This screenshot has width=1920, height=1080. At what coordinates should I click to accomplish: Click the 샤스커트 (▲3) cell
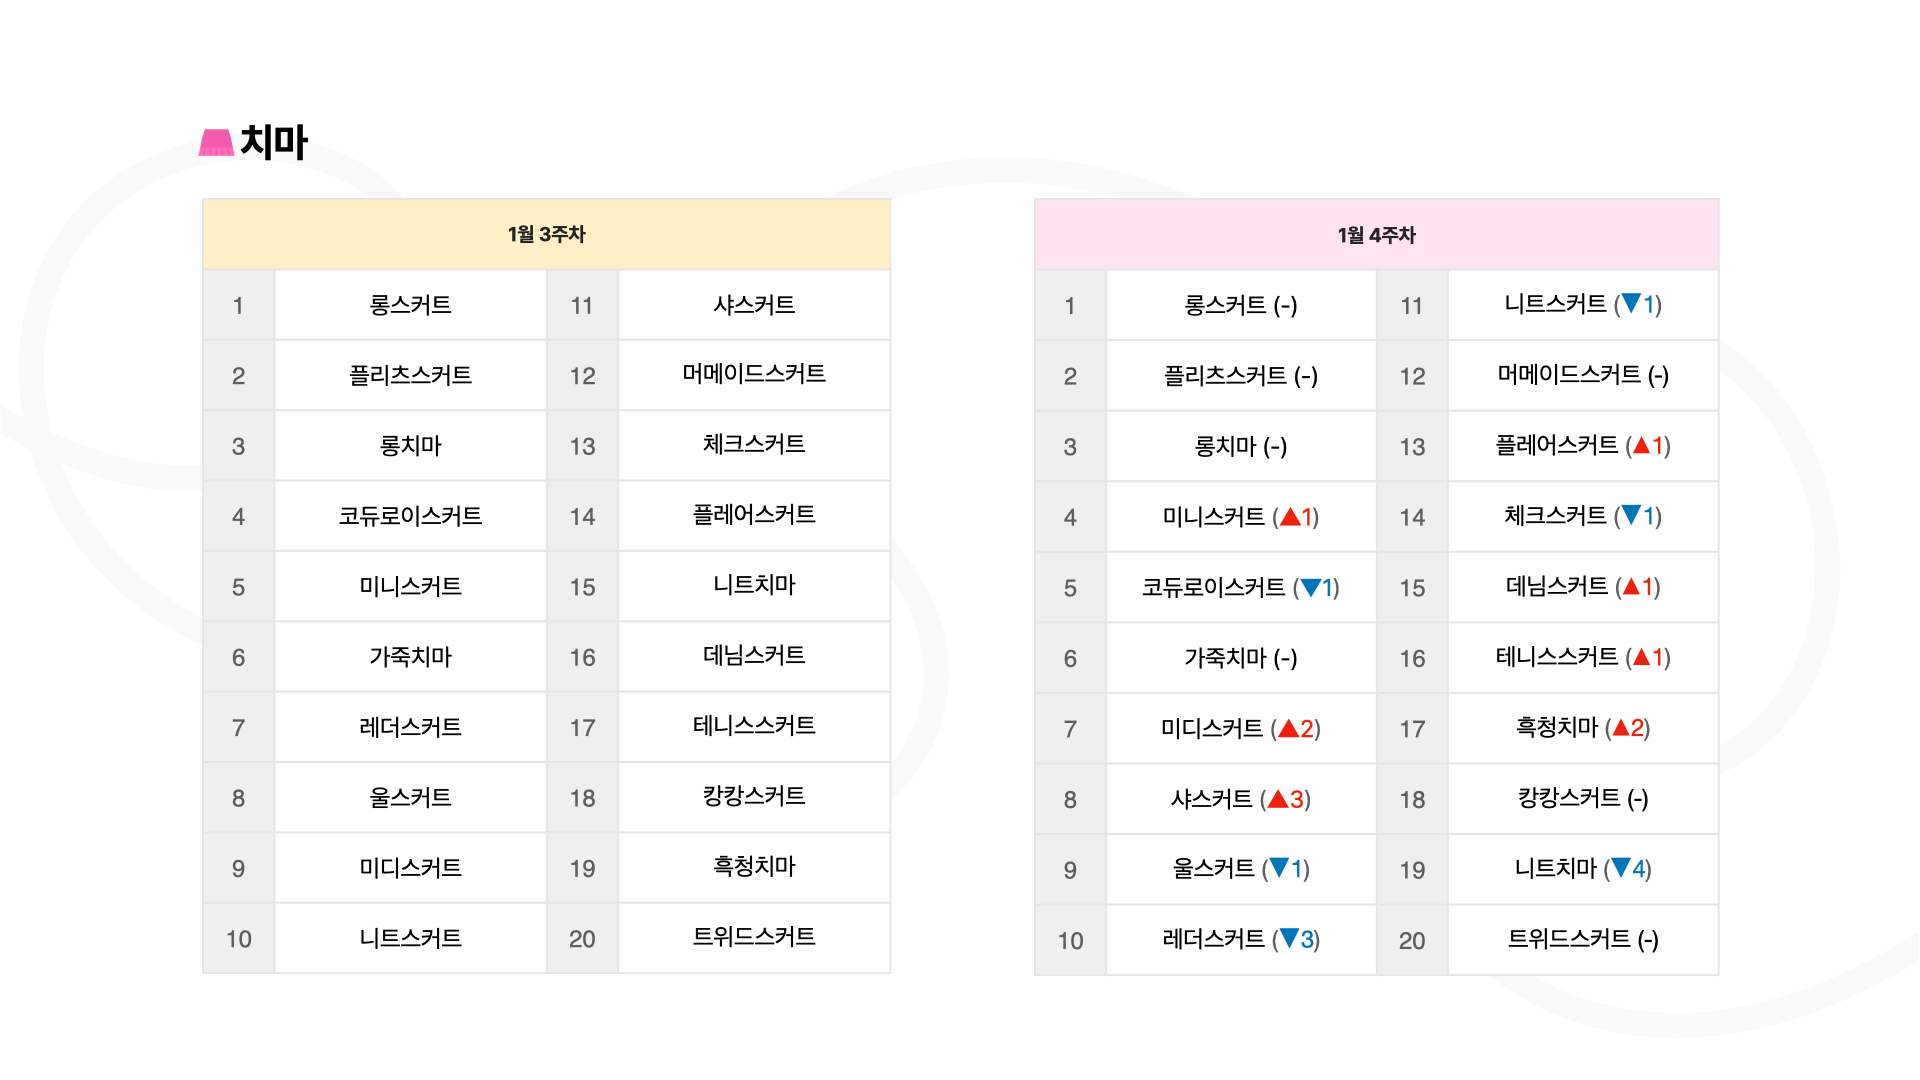click(x=1241, y=799)
